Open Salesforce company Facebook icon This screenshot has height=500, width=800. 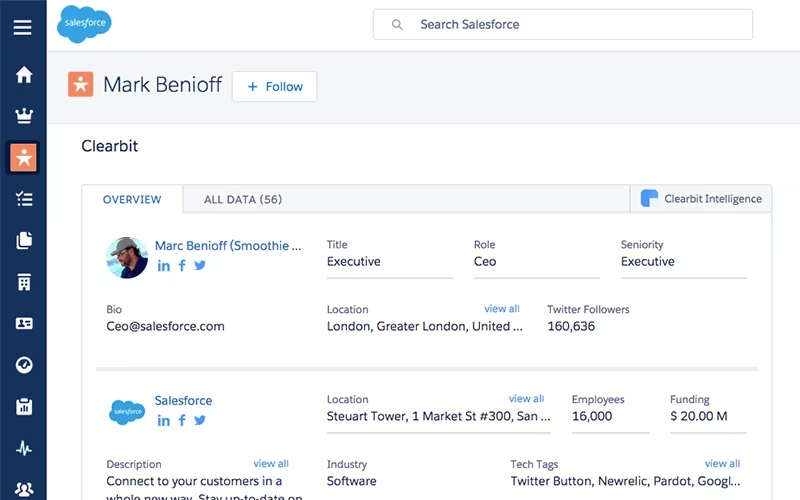[x=182, y=420]
